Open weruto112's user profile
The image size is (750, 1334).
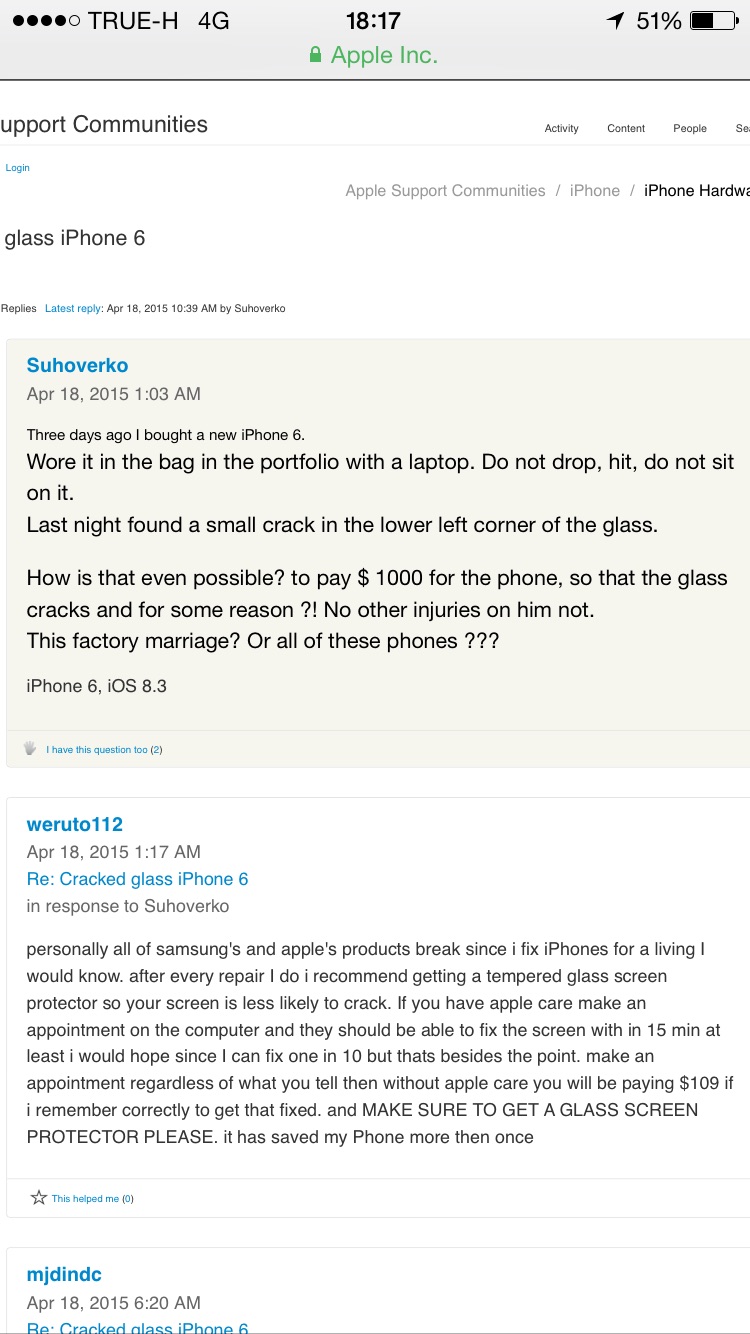pos(75,824)
